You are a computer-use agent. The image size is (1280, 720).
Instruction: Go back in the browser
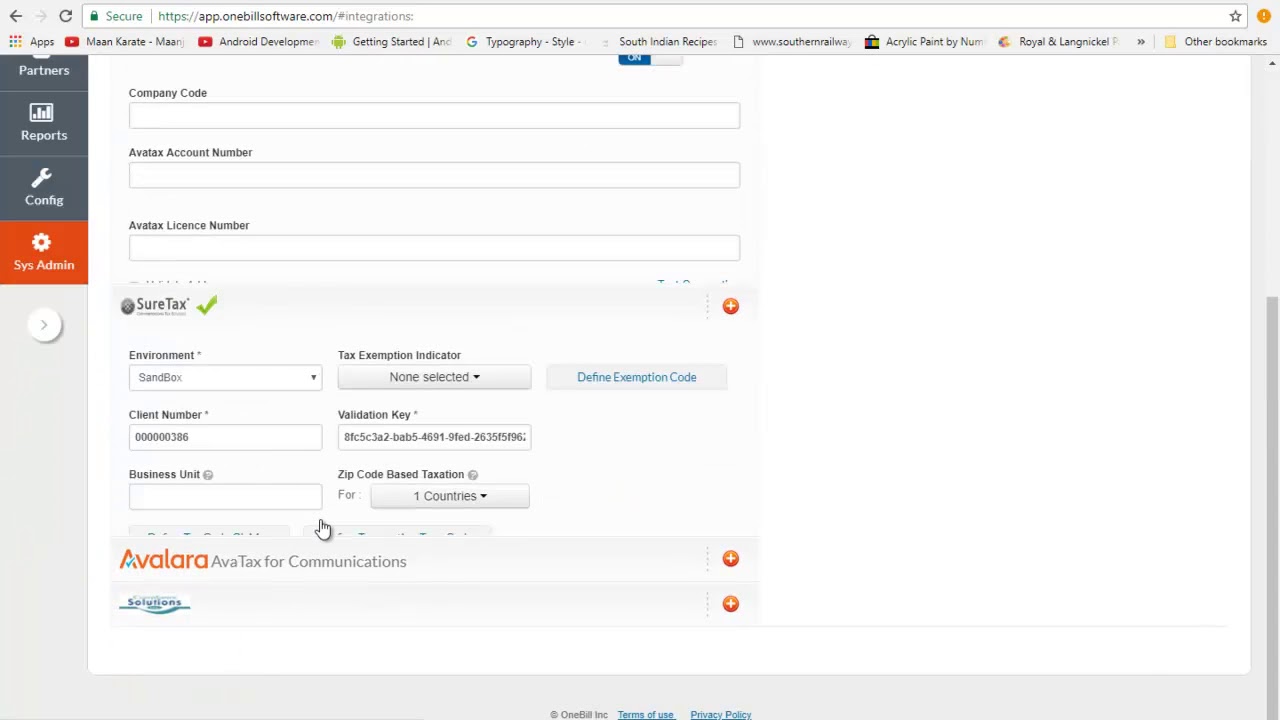coord(15,16)
